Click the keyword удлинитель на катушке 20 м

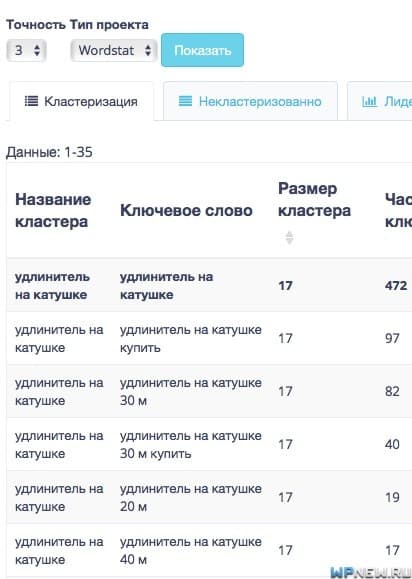(190, 497)
